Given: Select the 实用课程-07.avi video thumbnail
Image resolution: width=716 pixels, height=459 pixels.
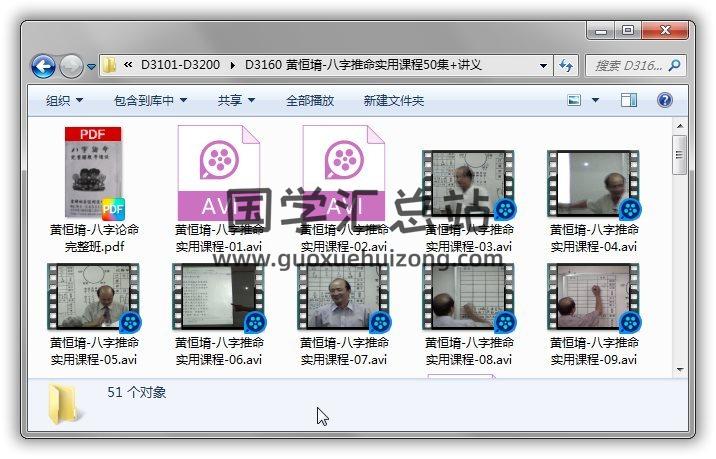Looking at the screenshot, I should point(344,297).
